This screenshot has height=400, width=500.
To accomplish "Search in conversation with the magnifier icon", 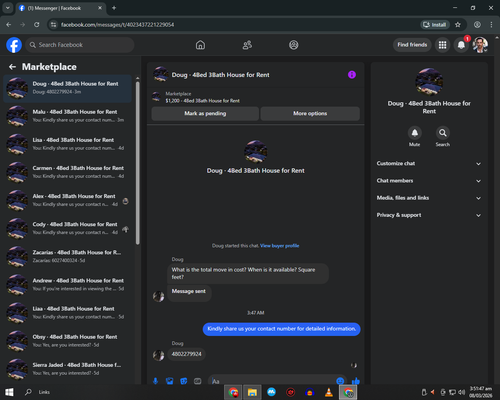I will pyautogui.click(x=443, y=133).
